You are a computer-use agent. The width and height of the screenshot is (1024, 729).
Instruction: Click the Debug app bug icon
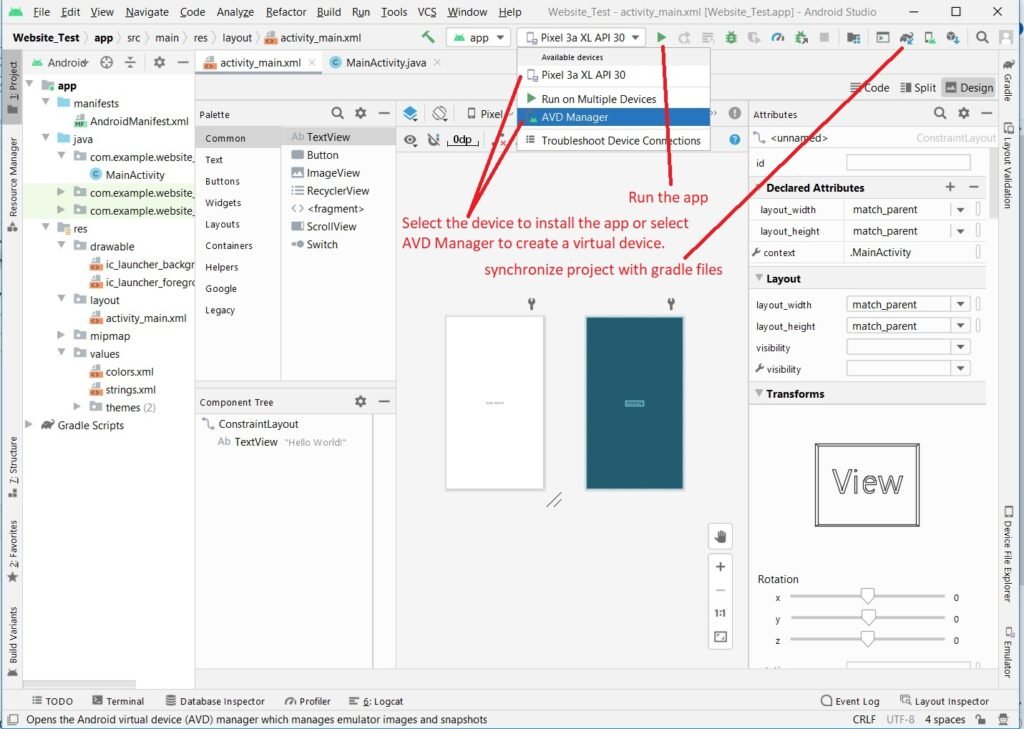coord(731,37)
